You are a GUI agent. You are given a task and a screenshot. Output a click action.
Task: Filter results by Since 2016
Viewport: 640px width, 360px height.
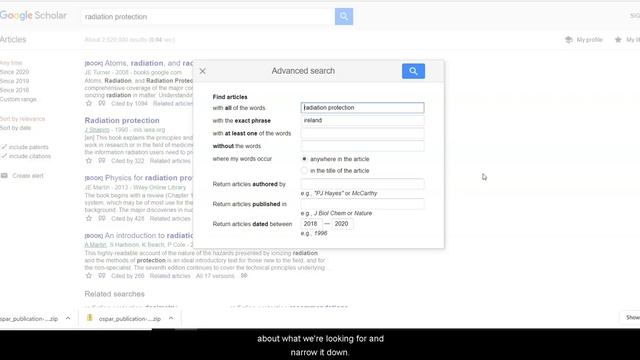click(14, 90)
